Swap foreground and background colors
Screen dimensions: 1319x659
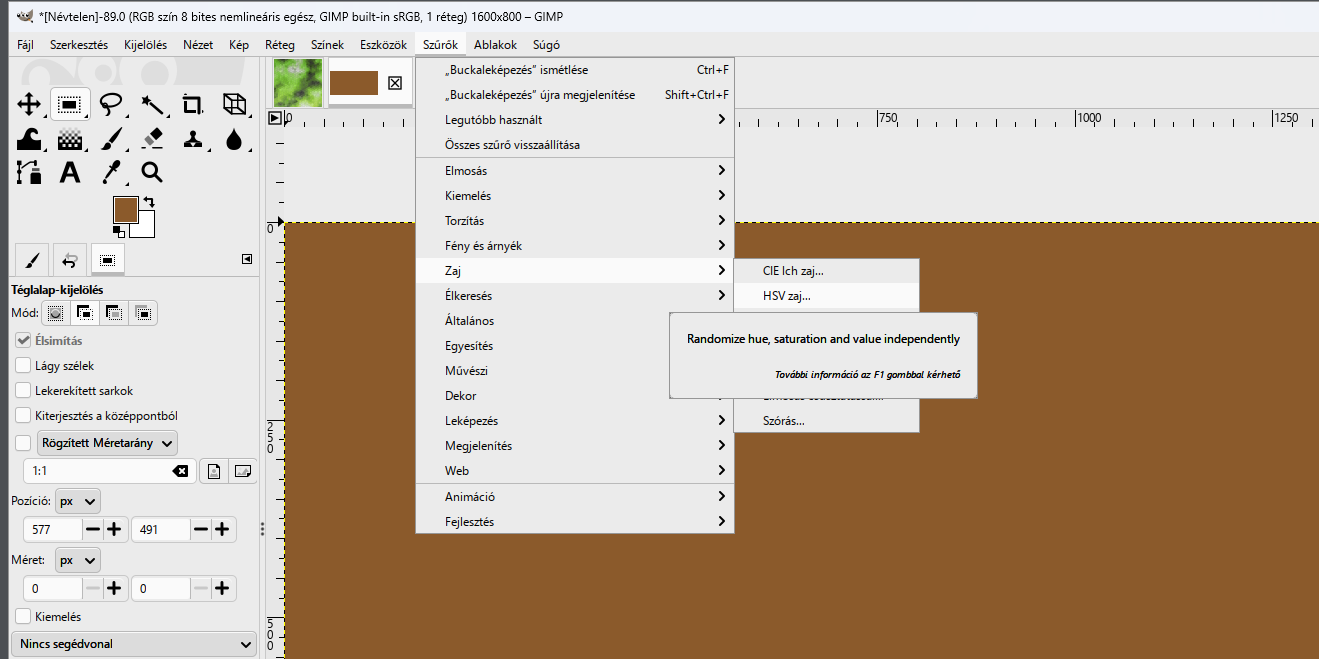tap(149, 202)
